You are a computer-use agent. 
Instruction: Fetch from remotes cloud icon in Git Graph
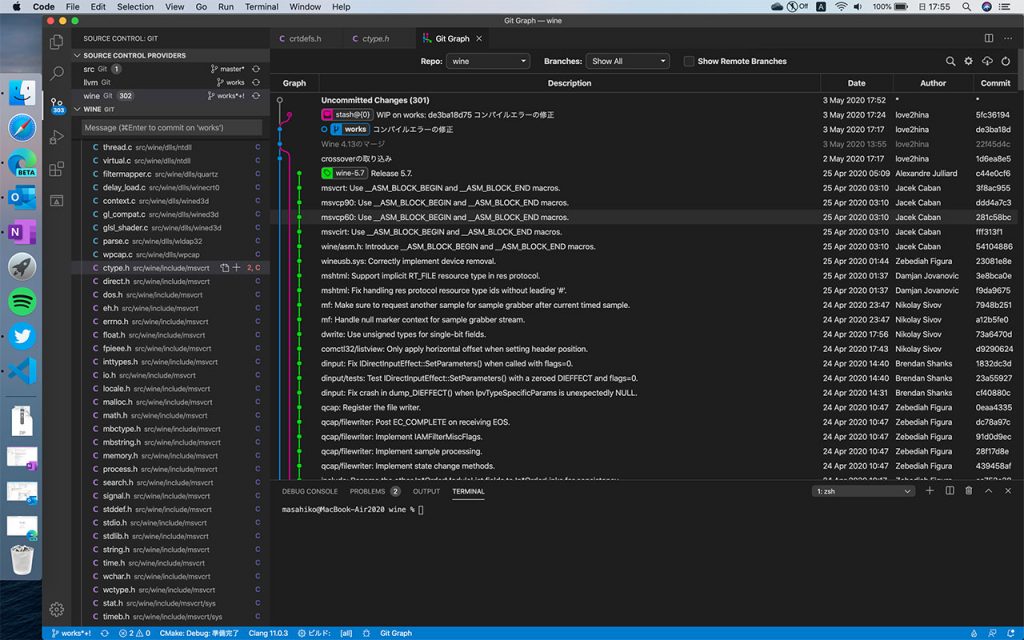987,61
